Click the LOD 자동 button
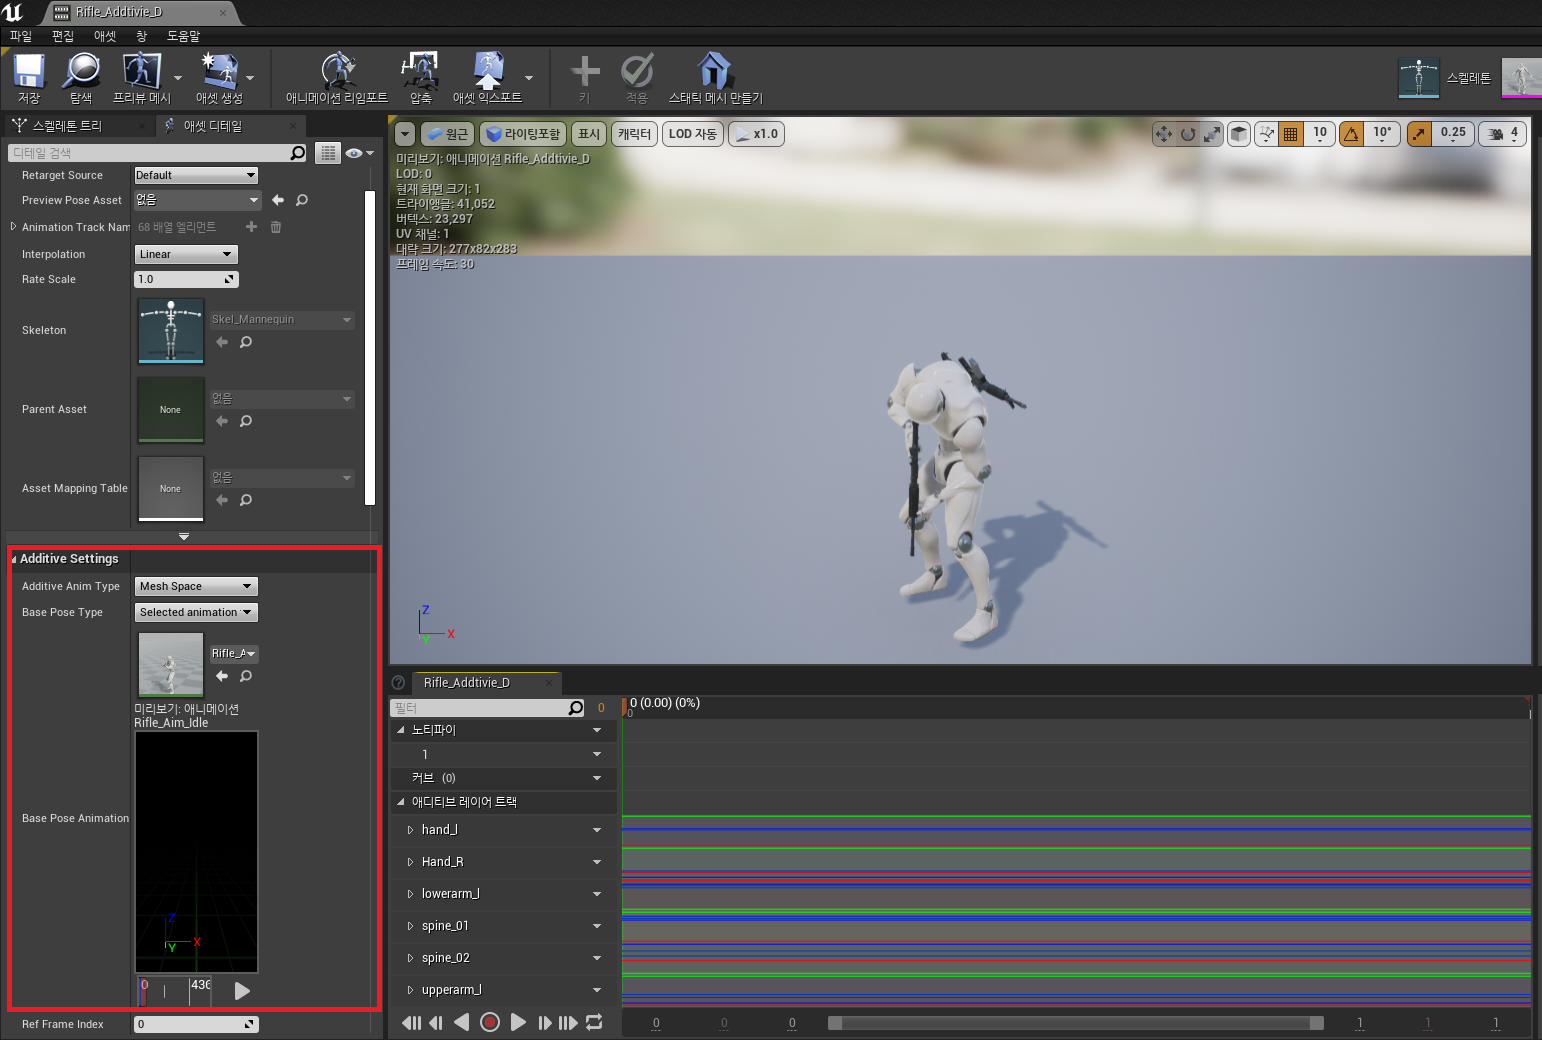The width and height of the screenshot is (1542, 1040). (x=692, y=134)
